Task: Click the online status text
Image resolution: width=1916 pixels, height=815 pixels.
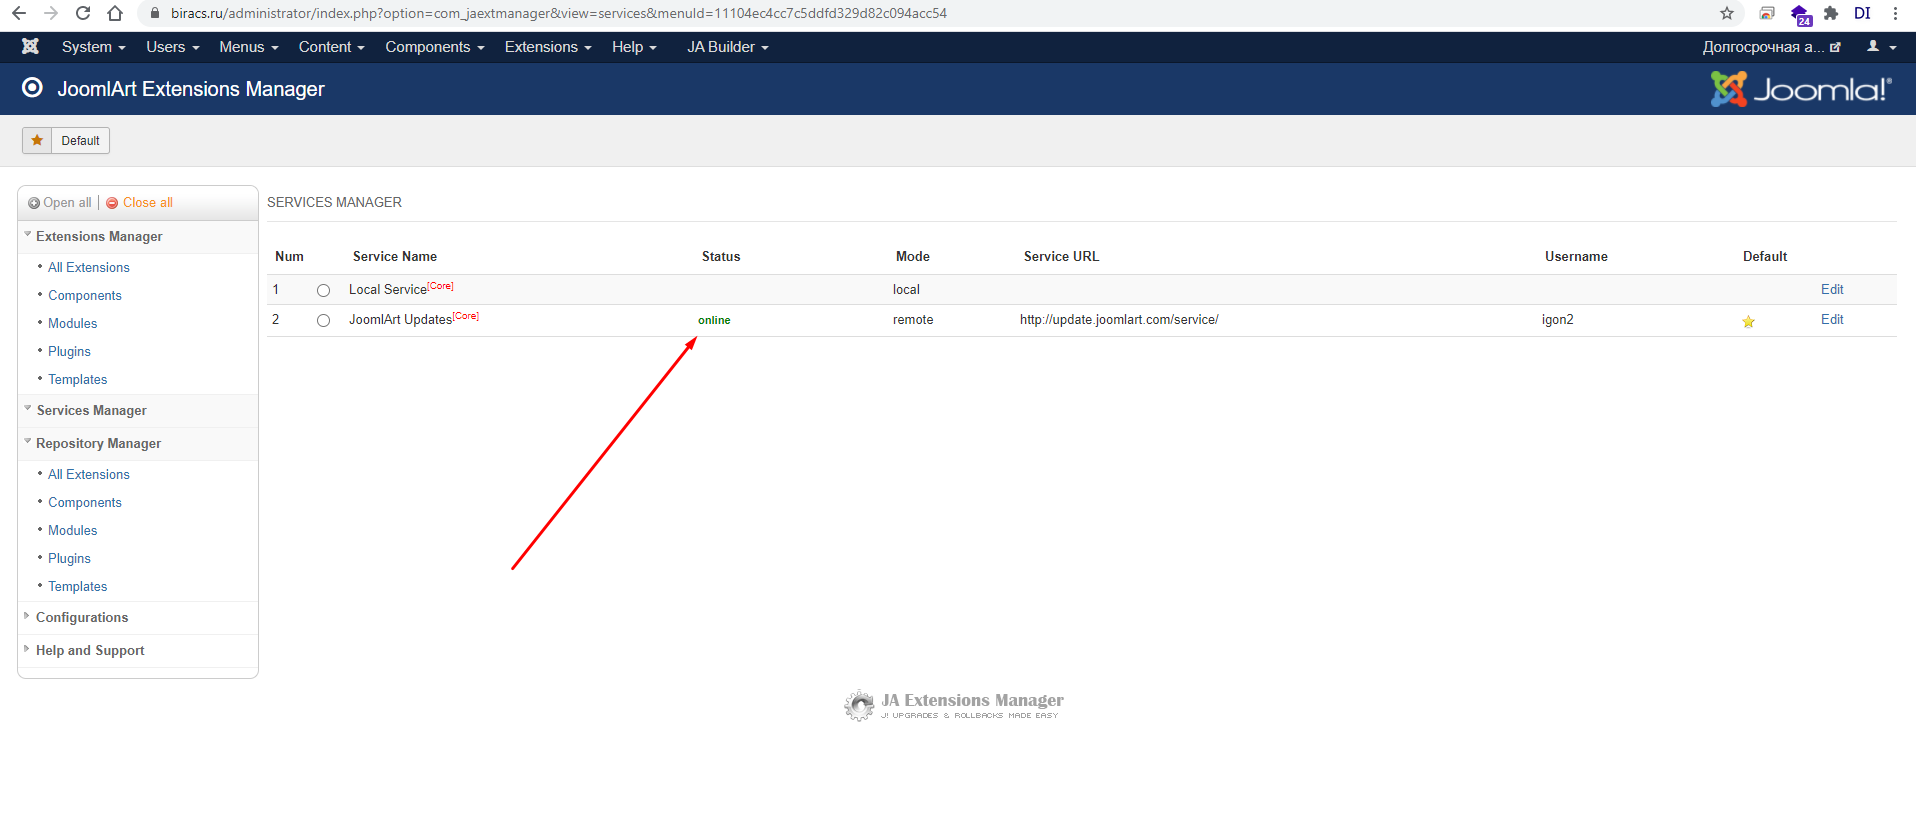Action: point(714,320)
